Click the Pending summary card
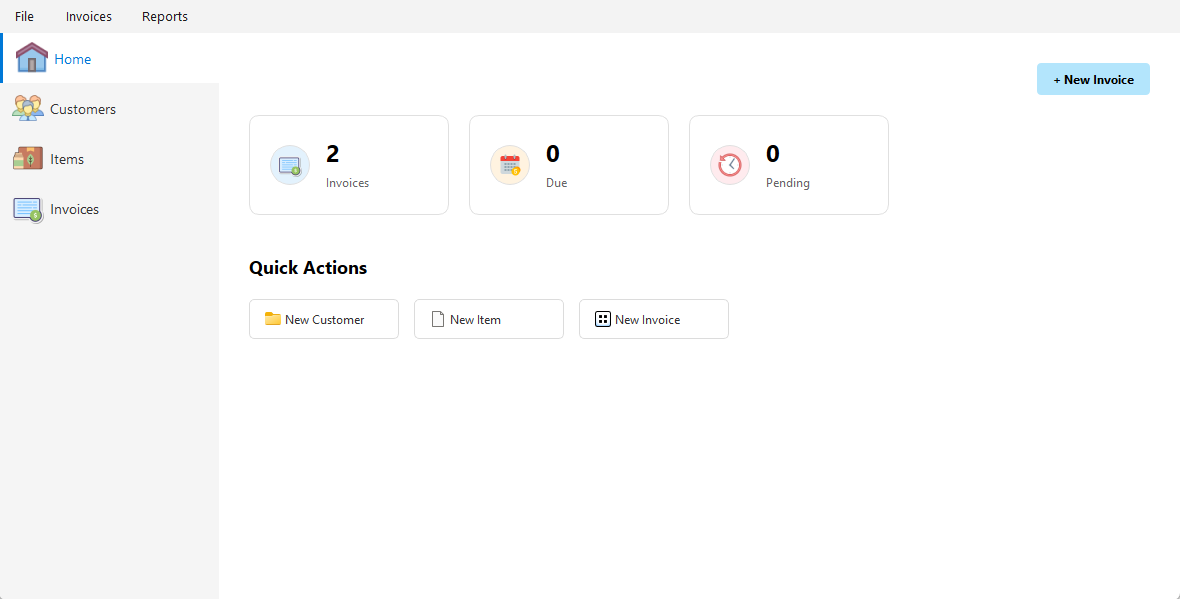 coord(788,164)
